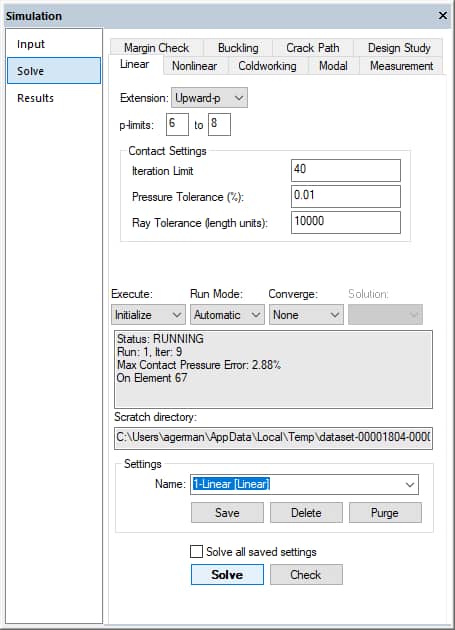The width and height of the screenshot is (455, 630).
Task: Select the Design Study tab
Action: pyautogui.click(x=399, y=48)
